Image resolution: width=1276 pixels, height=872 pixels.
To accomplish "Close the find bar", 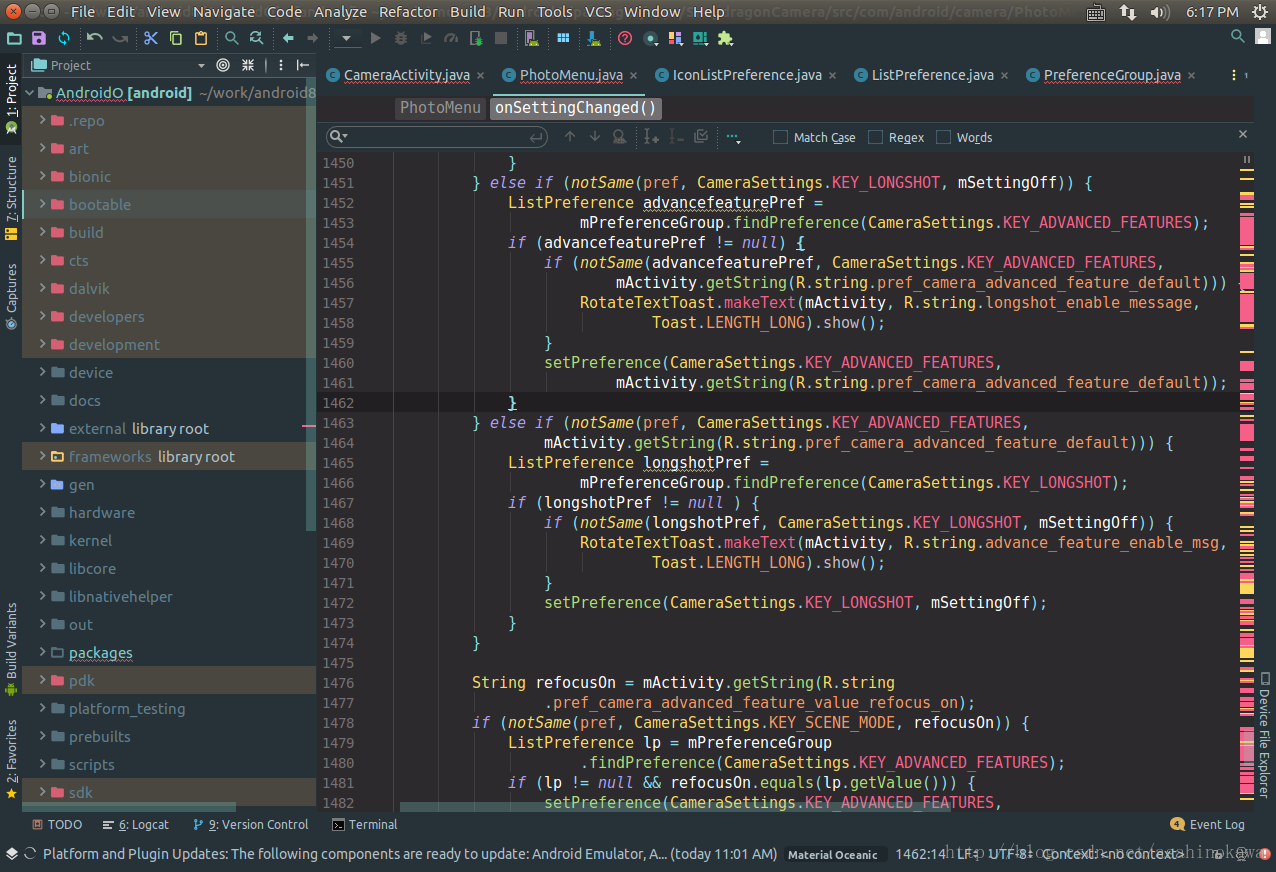I will click(x=1243, y=134).
